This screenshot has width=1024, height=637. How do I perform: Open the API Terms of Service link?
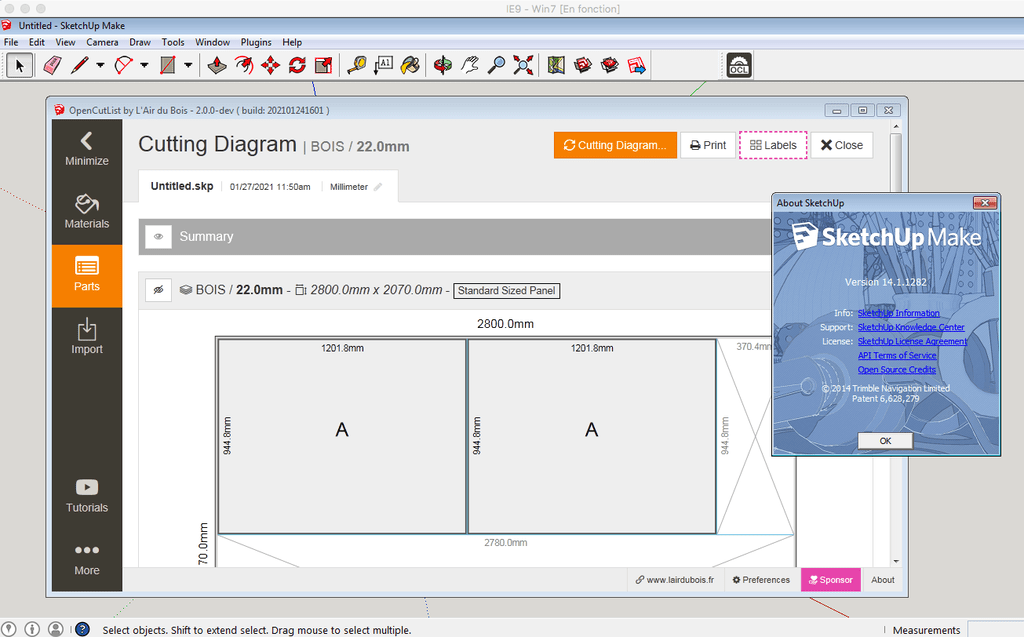pyautogui.click(x=897, y=355)
